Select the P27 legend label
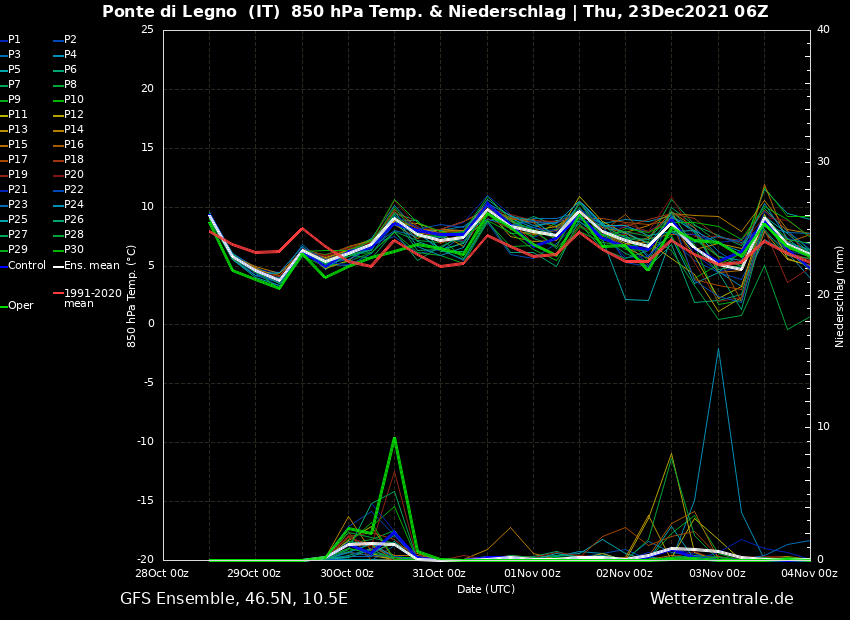The image size is (850, 620). click(x=18, y=235)
